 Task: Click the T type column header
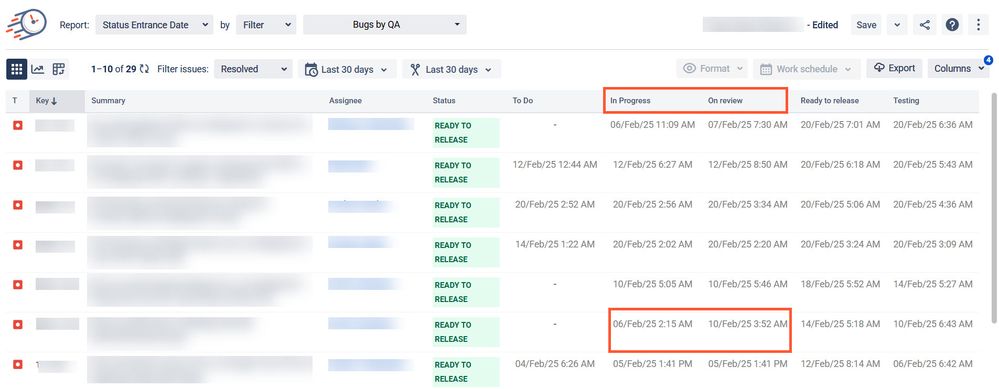click(x=15, y=101)
